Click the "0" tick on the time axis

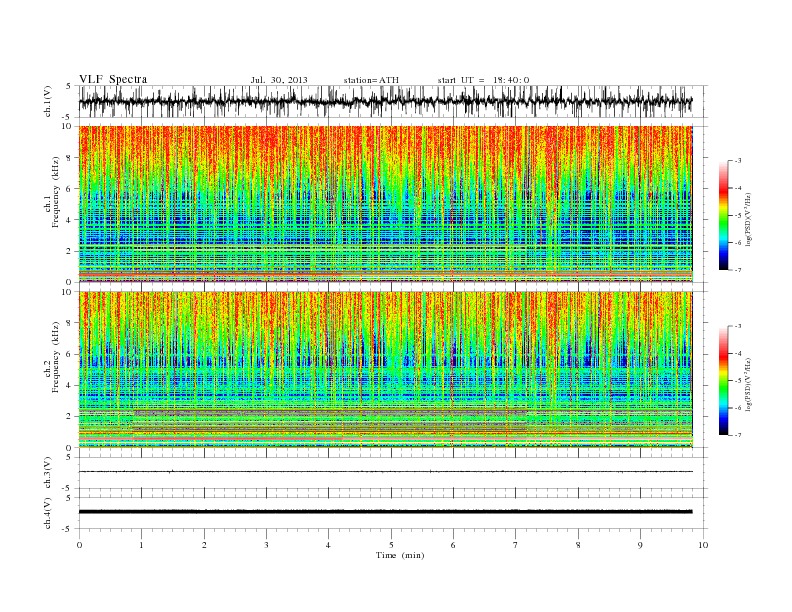(79, 545)
